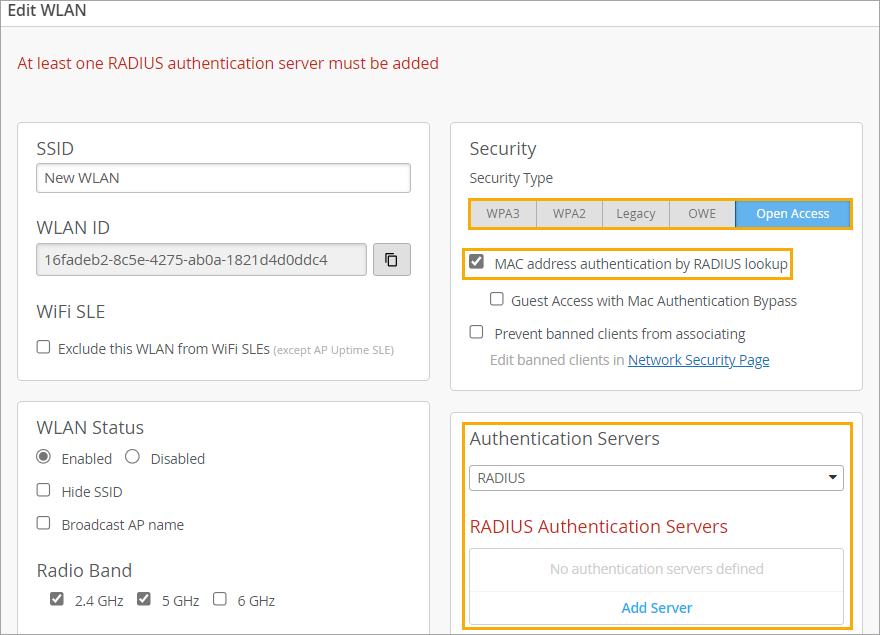Choose Legacy security type

click(x=635, y=214)
